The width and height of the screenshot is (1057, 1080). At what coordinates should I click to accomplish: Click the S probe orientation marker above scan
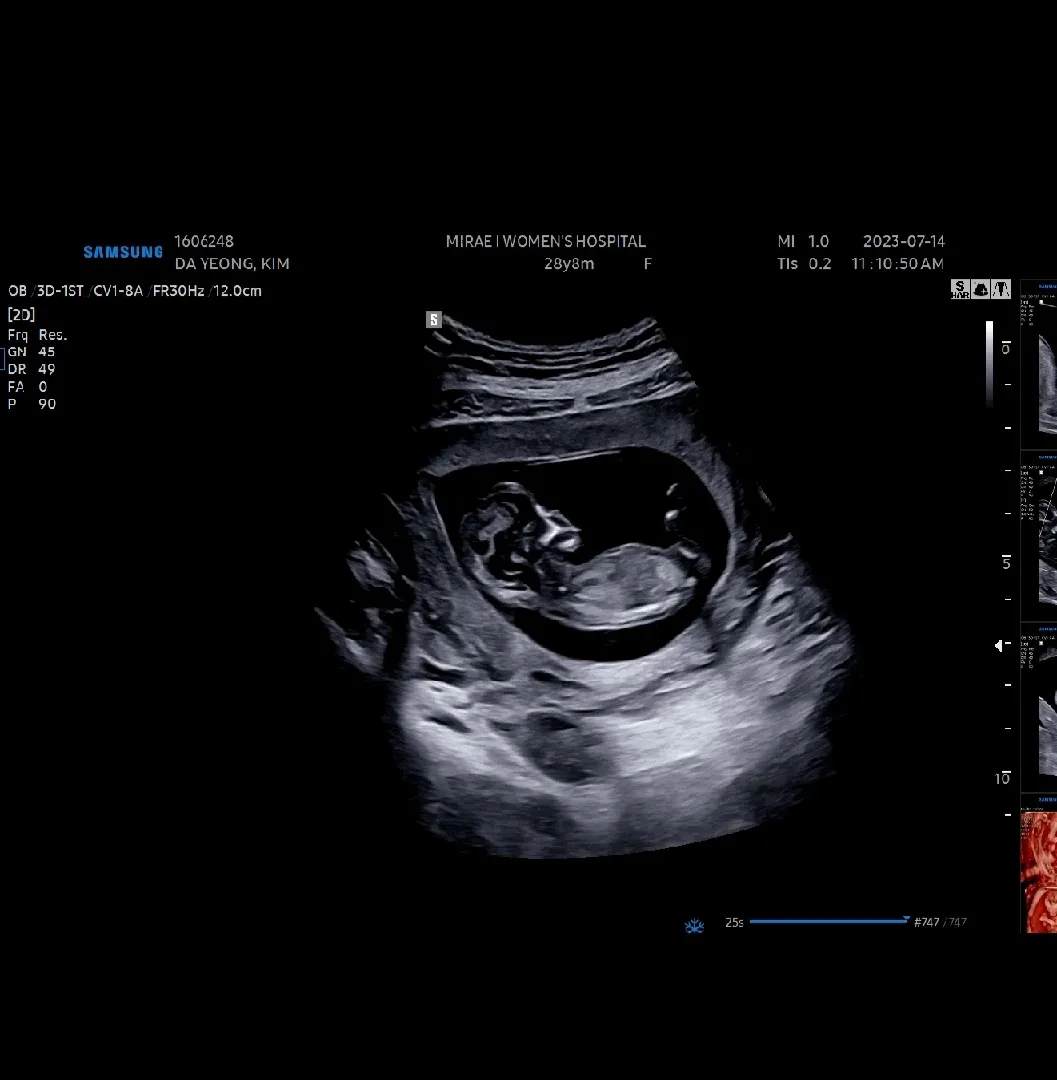pyautogui.click(x=433, y=320)
